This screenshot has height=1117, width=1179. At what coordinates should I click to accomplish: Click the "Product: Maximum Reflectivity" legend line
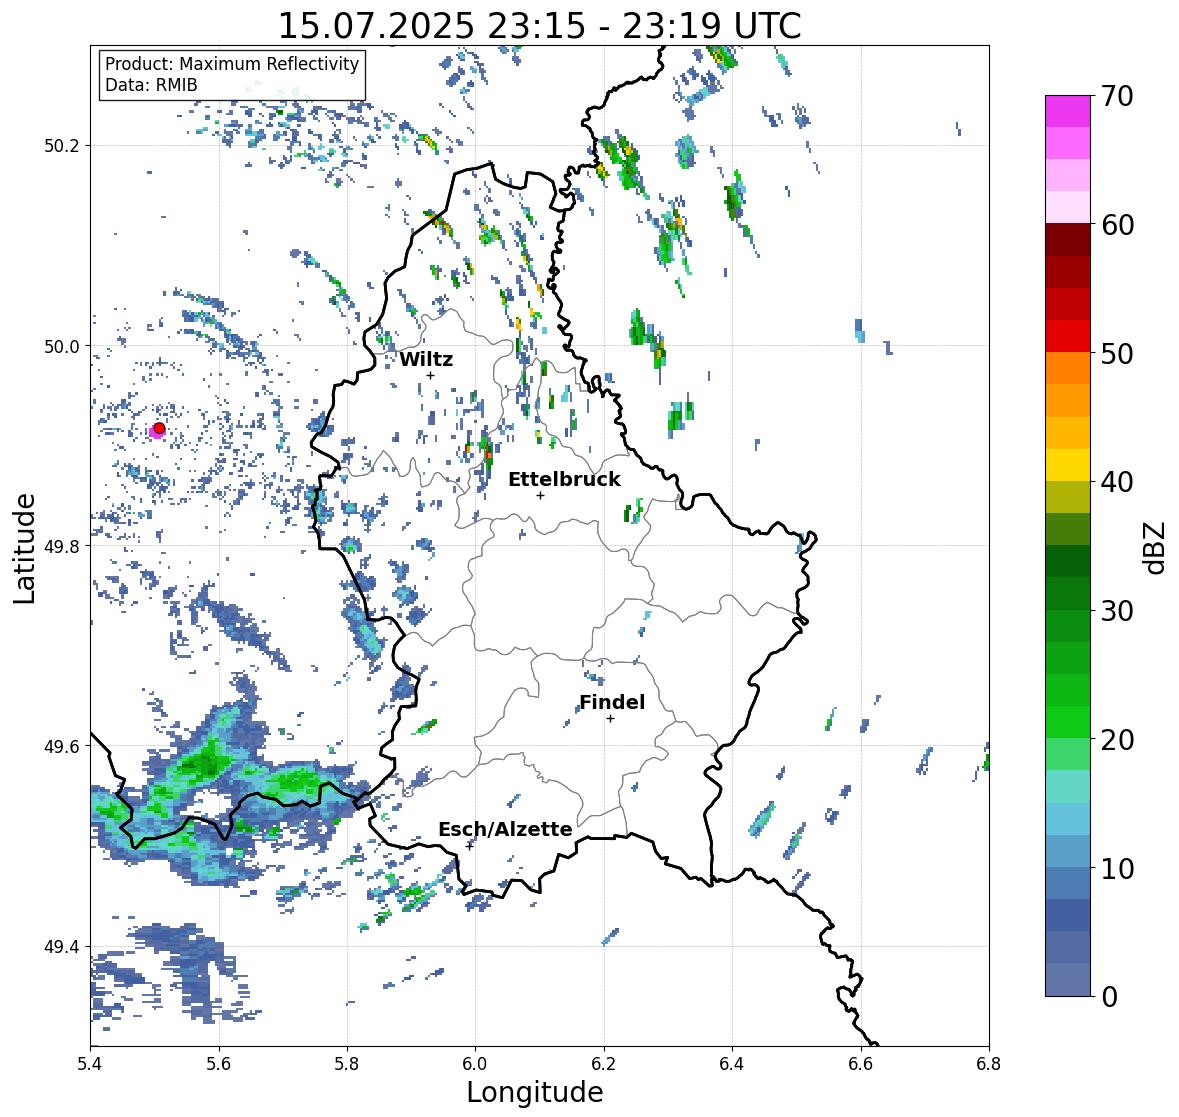[232, 64]
